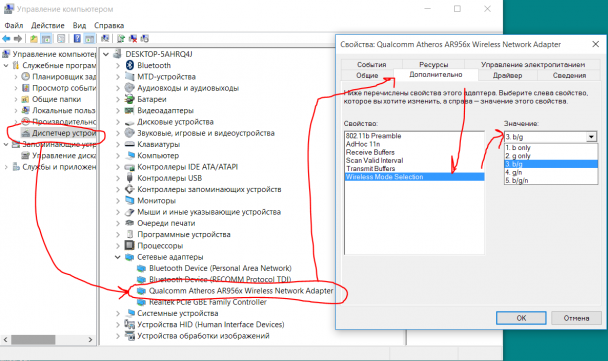608x361 pixels.
Task: Collapse the Сетевые адаптеры node
Action: click(x=118, y=257)
